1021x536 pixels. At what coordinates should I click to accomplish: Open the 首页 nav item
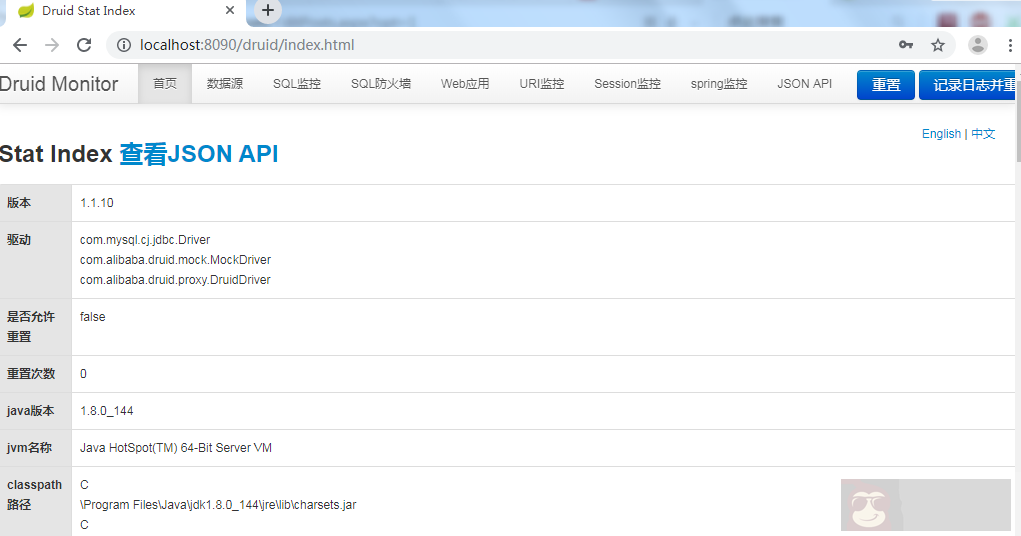pos(165,83)
